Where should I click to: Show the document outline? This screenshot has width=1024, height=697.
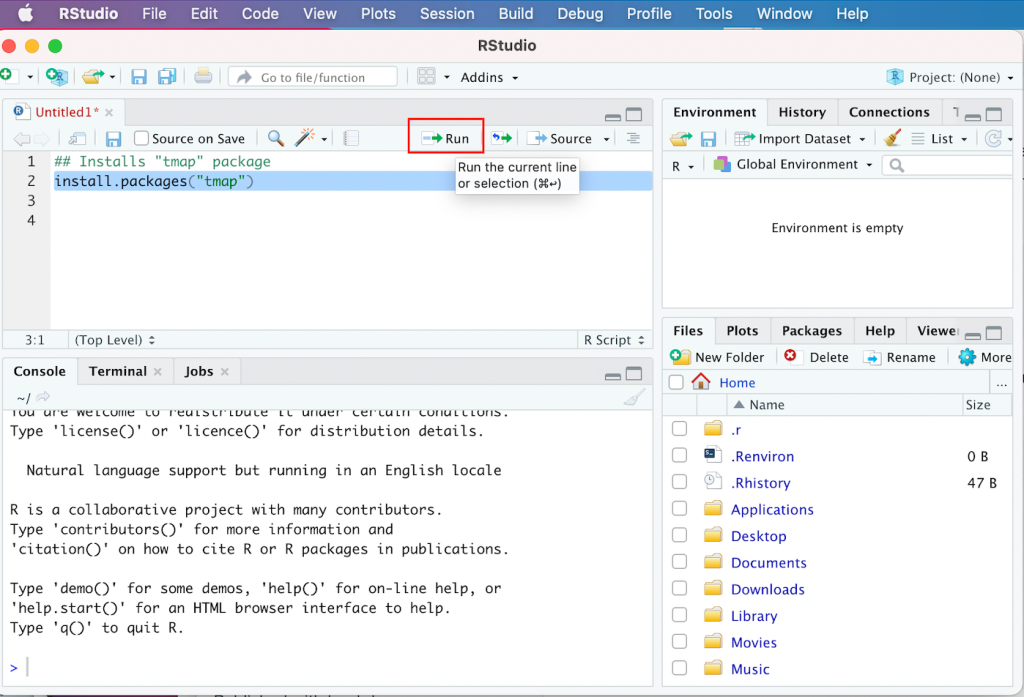pos(633,138)
